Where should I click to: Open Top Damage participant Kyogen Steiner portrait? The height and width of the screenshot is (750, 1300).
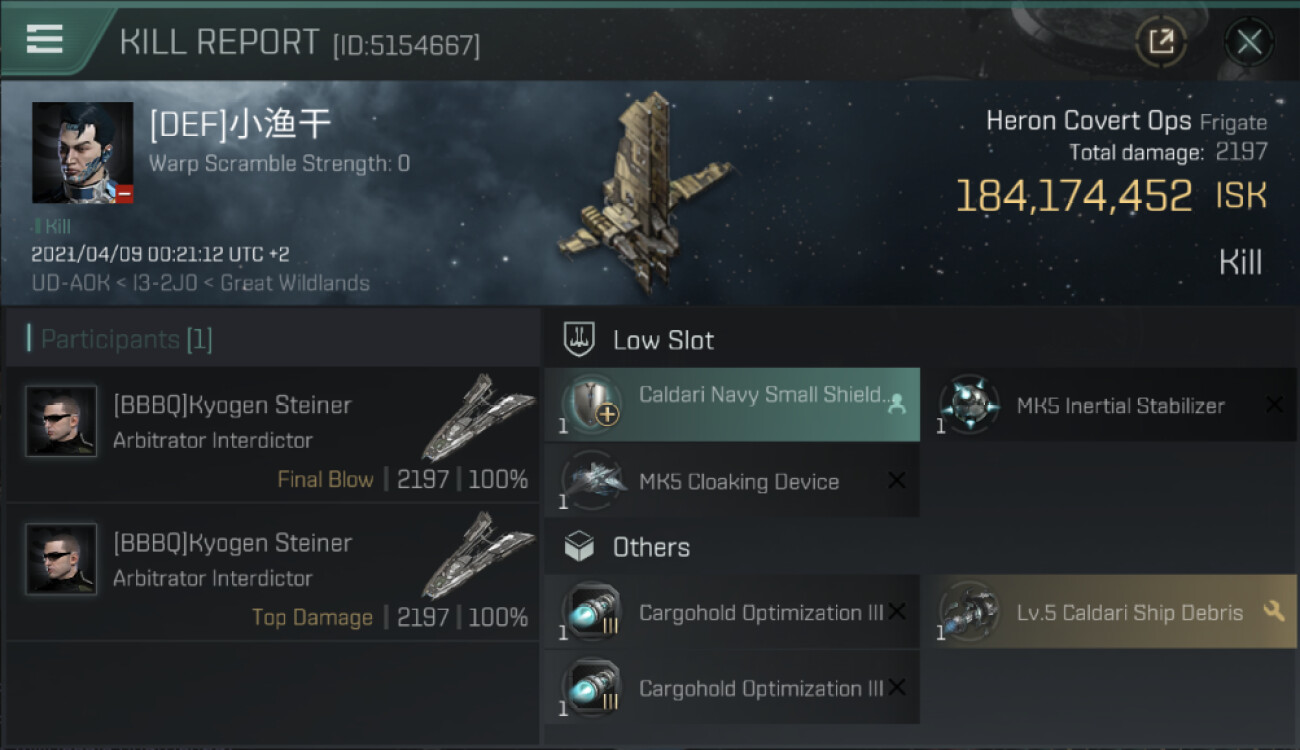tap(61, 559)
